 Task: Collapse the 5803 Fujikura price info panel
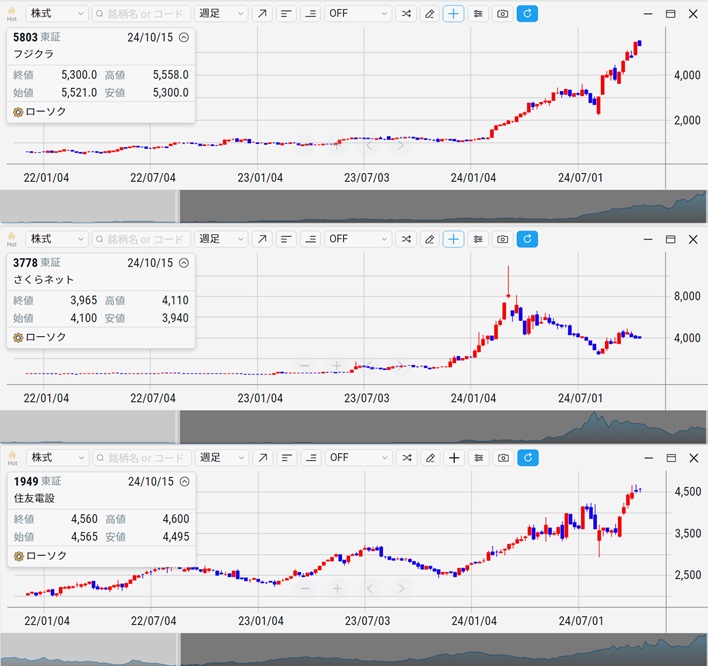[x=183, y=37]
